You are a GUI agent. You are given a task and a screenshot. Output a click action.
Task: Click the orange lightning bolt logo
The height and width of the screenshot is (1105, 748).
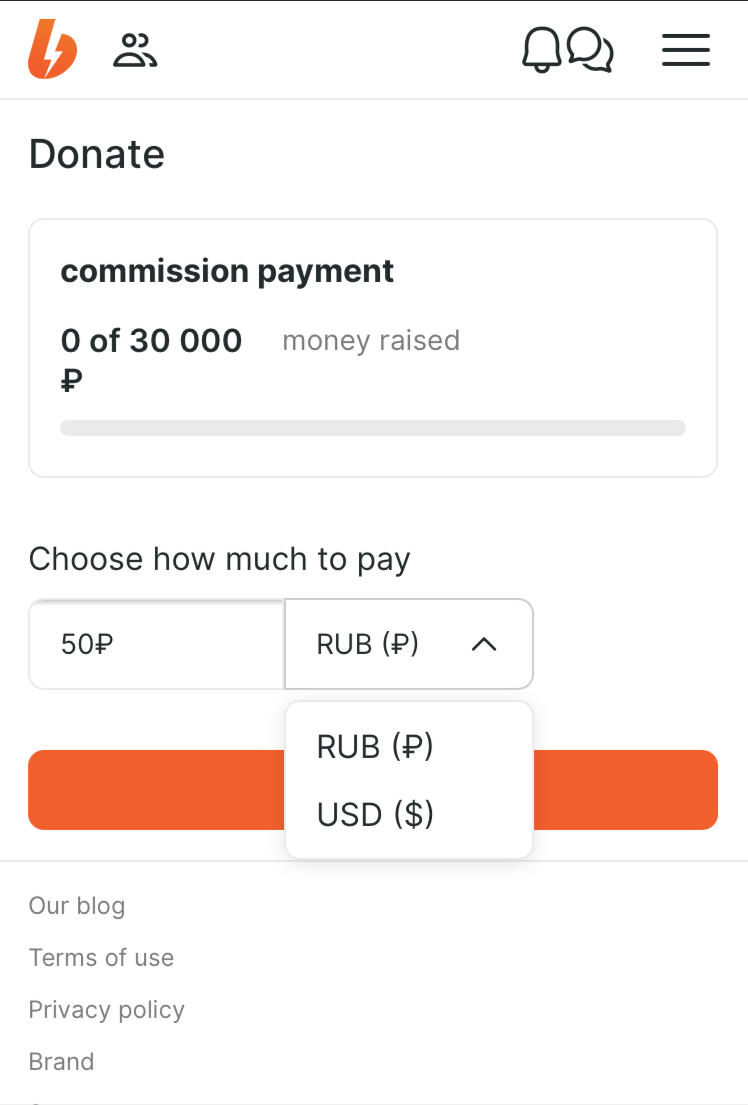coord(52,49)
